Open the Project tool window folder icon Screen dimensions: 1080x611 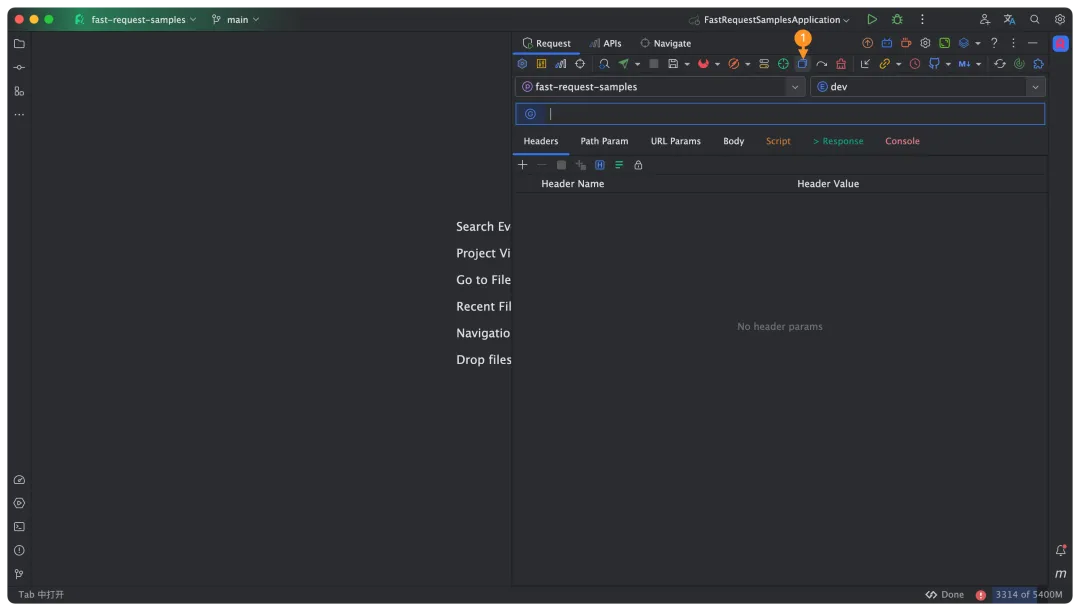(19, 43)
